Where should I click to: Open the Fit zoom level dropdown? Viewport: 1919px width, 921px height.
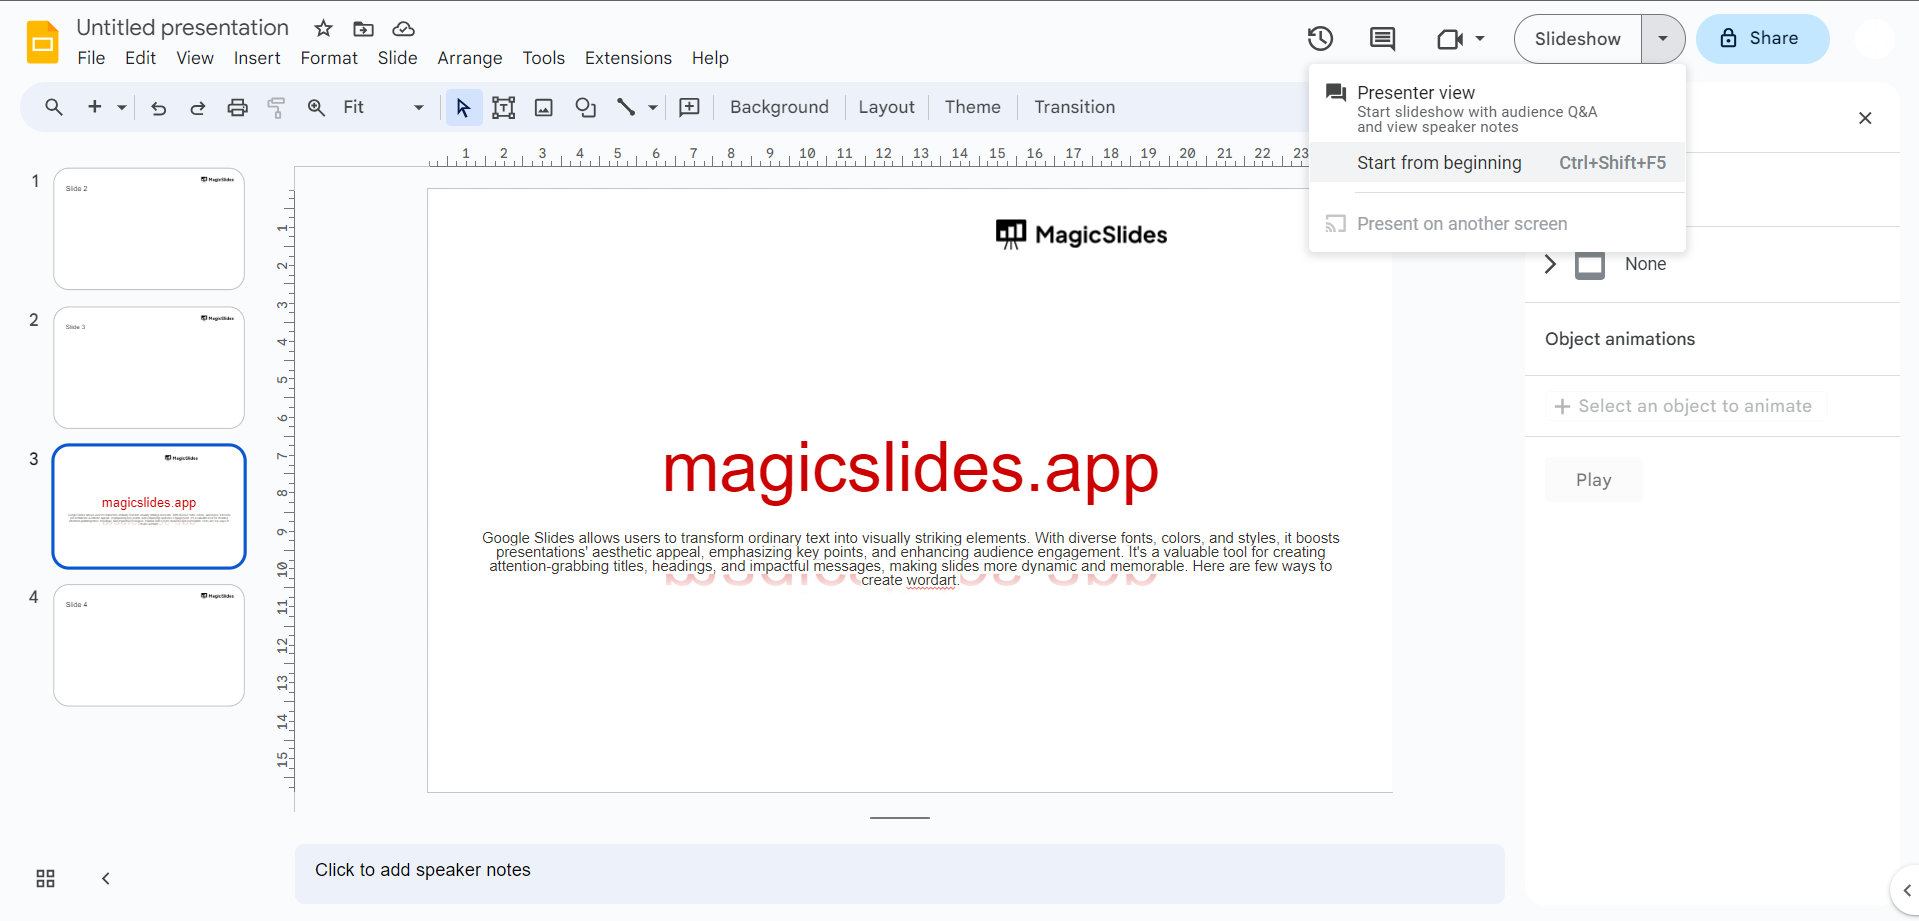(383, 107)
